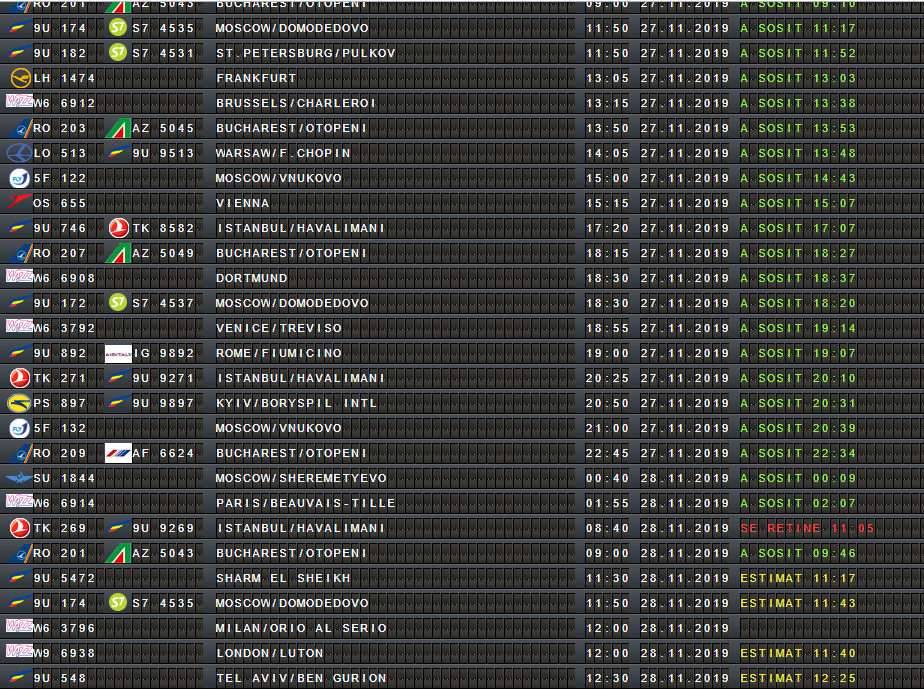
Task: Select the Turkish Airlines logo beside TK 269
Action: point(19,528)
